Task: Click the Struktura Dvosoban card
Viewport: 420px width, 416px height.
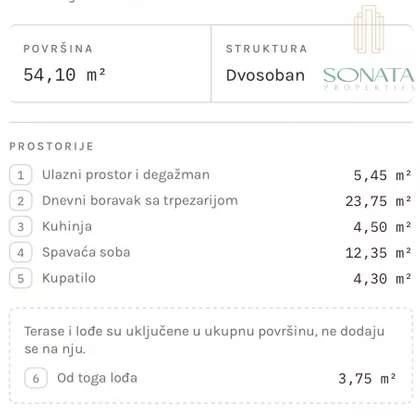Action: coord(312,63)
